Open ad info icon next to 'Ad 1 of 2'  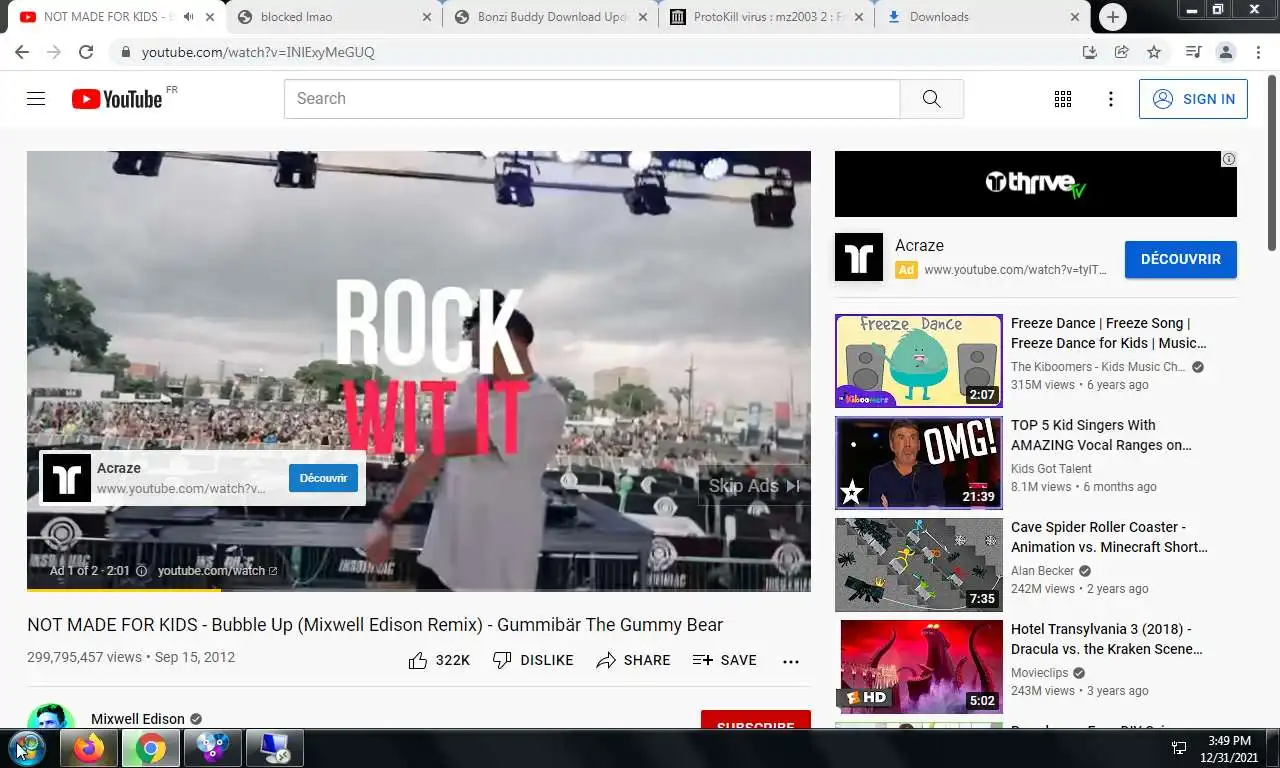141,571
